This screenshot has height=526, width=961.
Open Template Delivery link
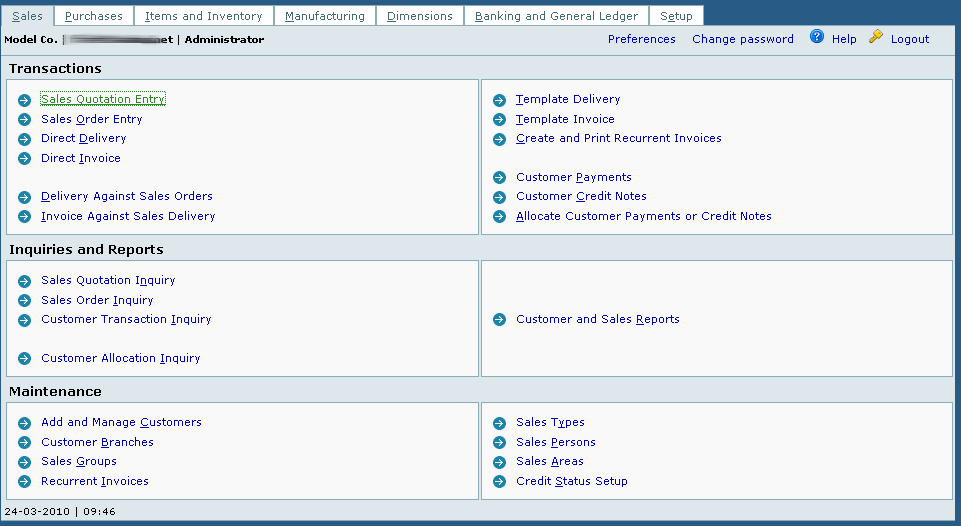click(x=568, y=99)
